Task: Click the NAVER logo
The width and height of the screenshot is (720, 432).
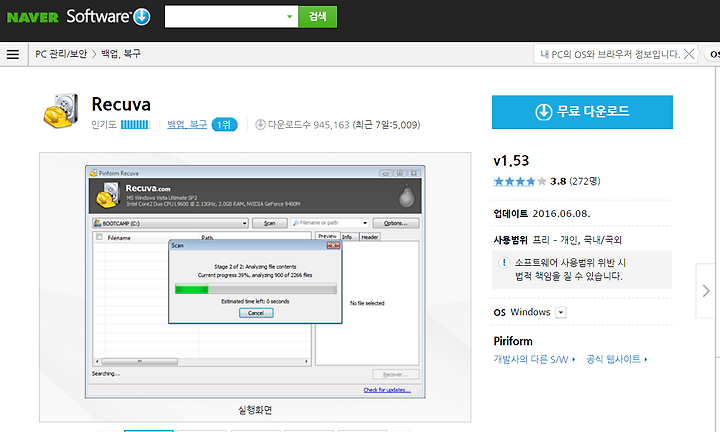Action: tap(33, 17)
